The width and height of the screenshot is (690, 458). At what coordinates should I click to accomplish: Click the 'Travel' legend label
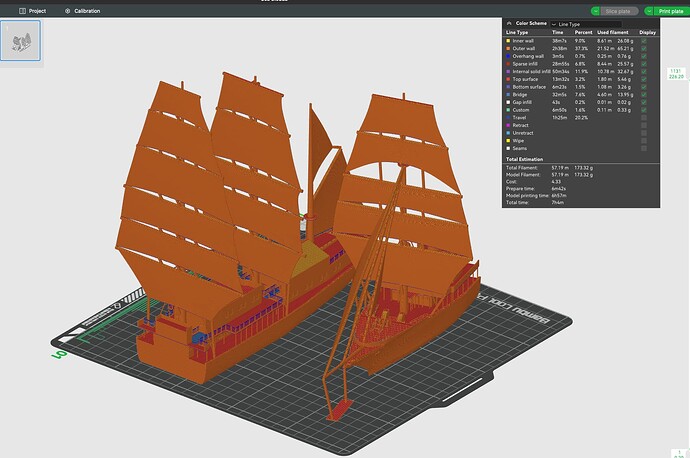point(519,118)
